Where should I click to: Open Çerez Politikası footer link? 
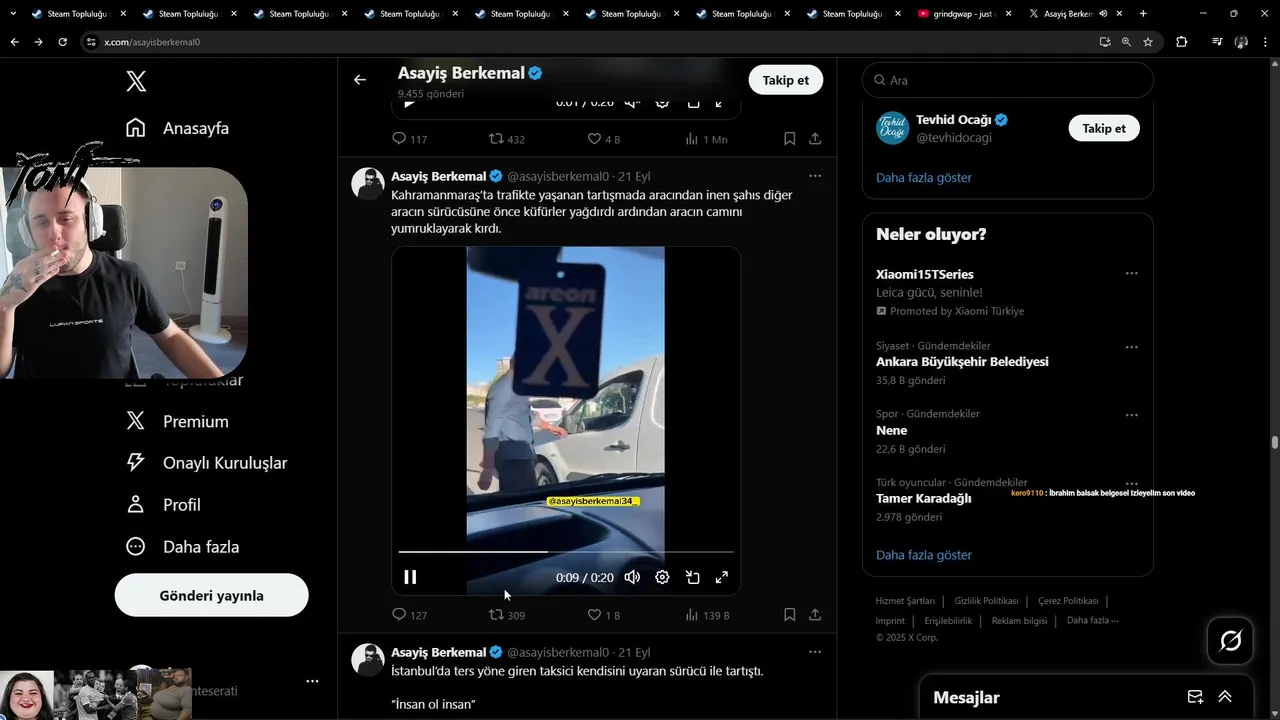coord(1068,601)
